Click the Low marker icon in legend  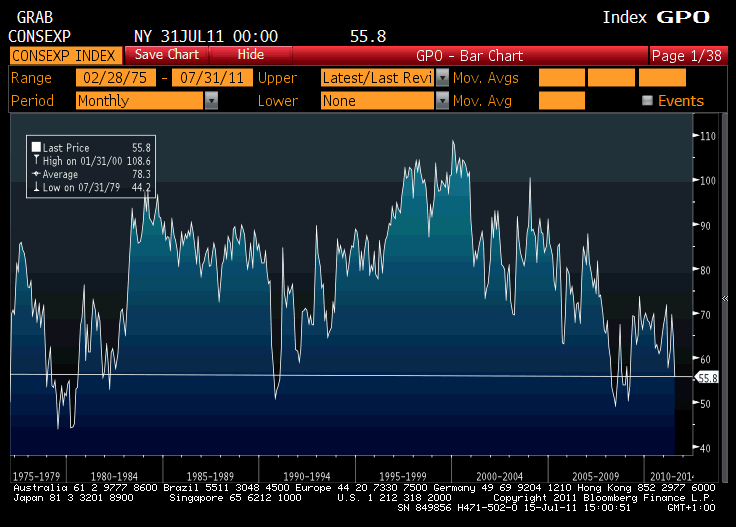[x=37, y=186]
